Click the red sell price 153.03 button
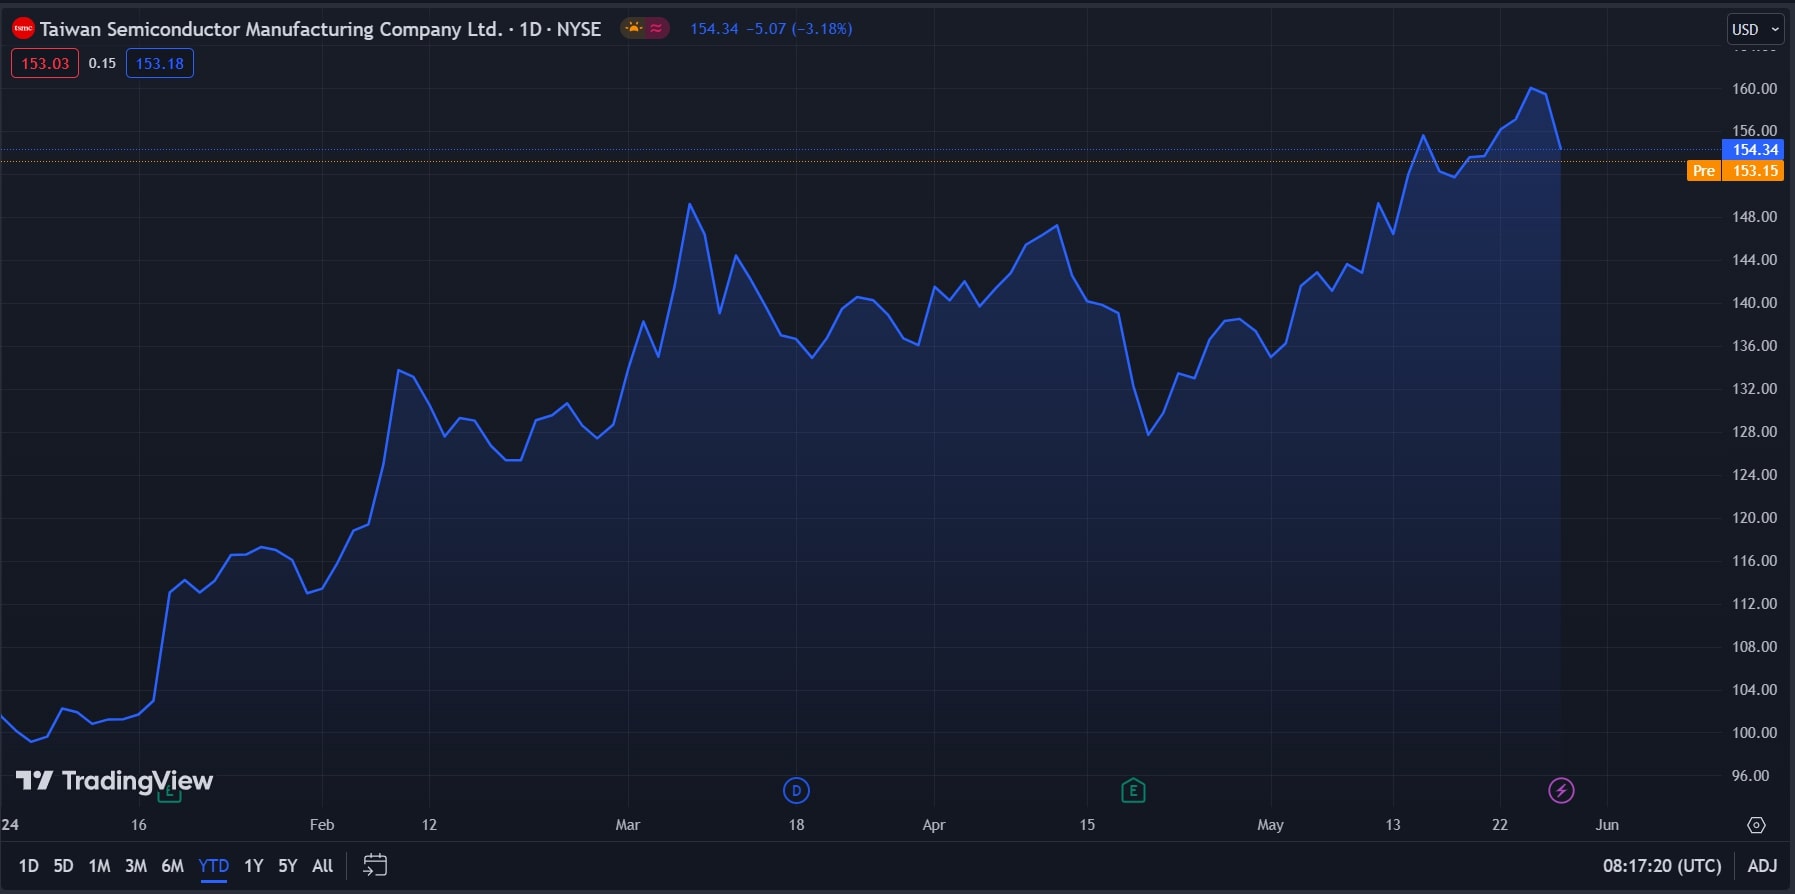 [45, 63]
